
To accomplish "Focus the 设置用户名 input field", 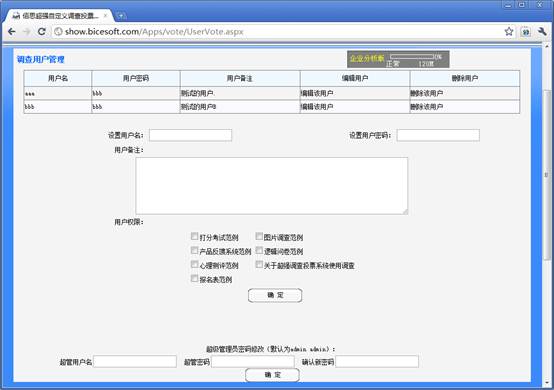I will [x=190, y=135].
